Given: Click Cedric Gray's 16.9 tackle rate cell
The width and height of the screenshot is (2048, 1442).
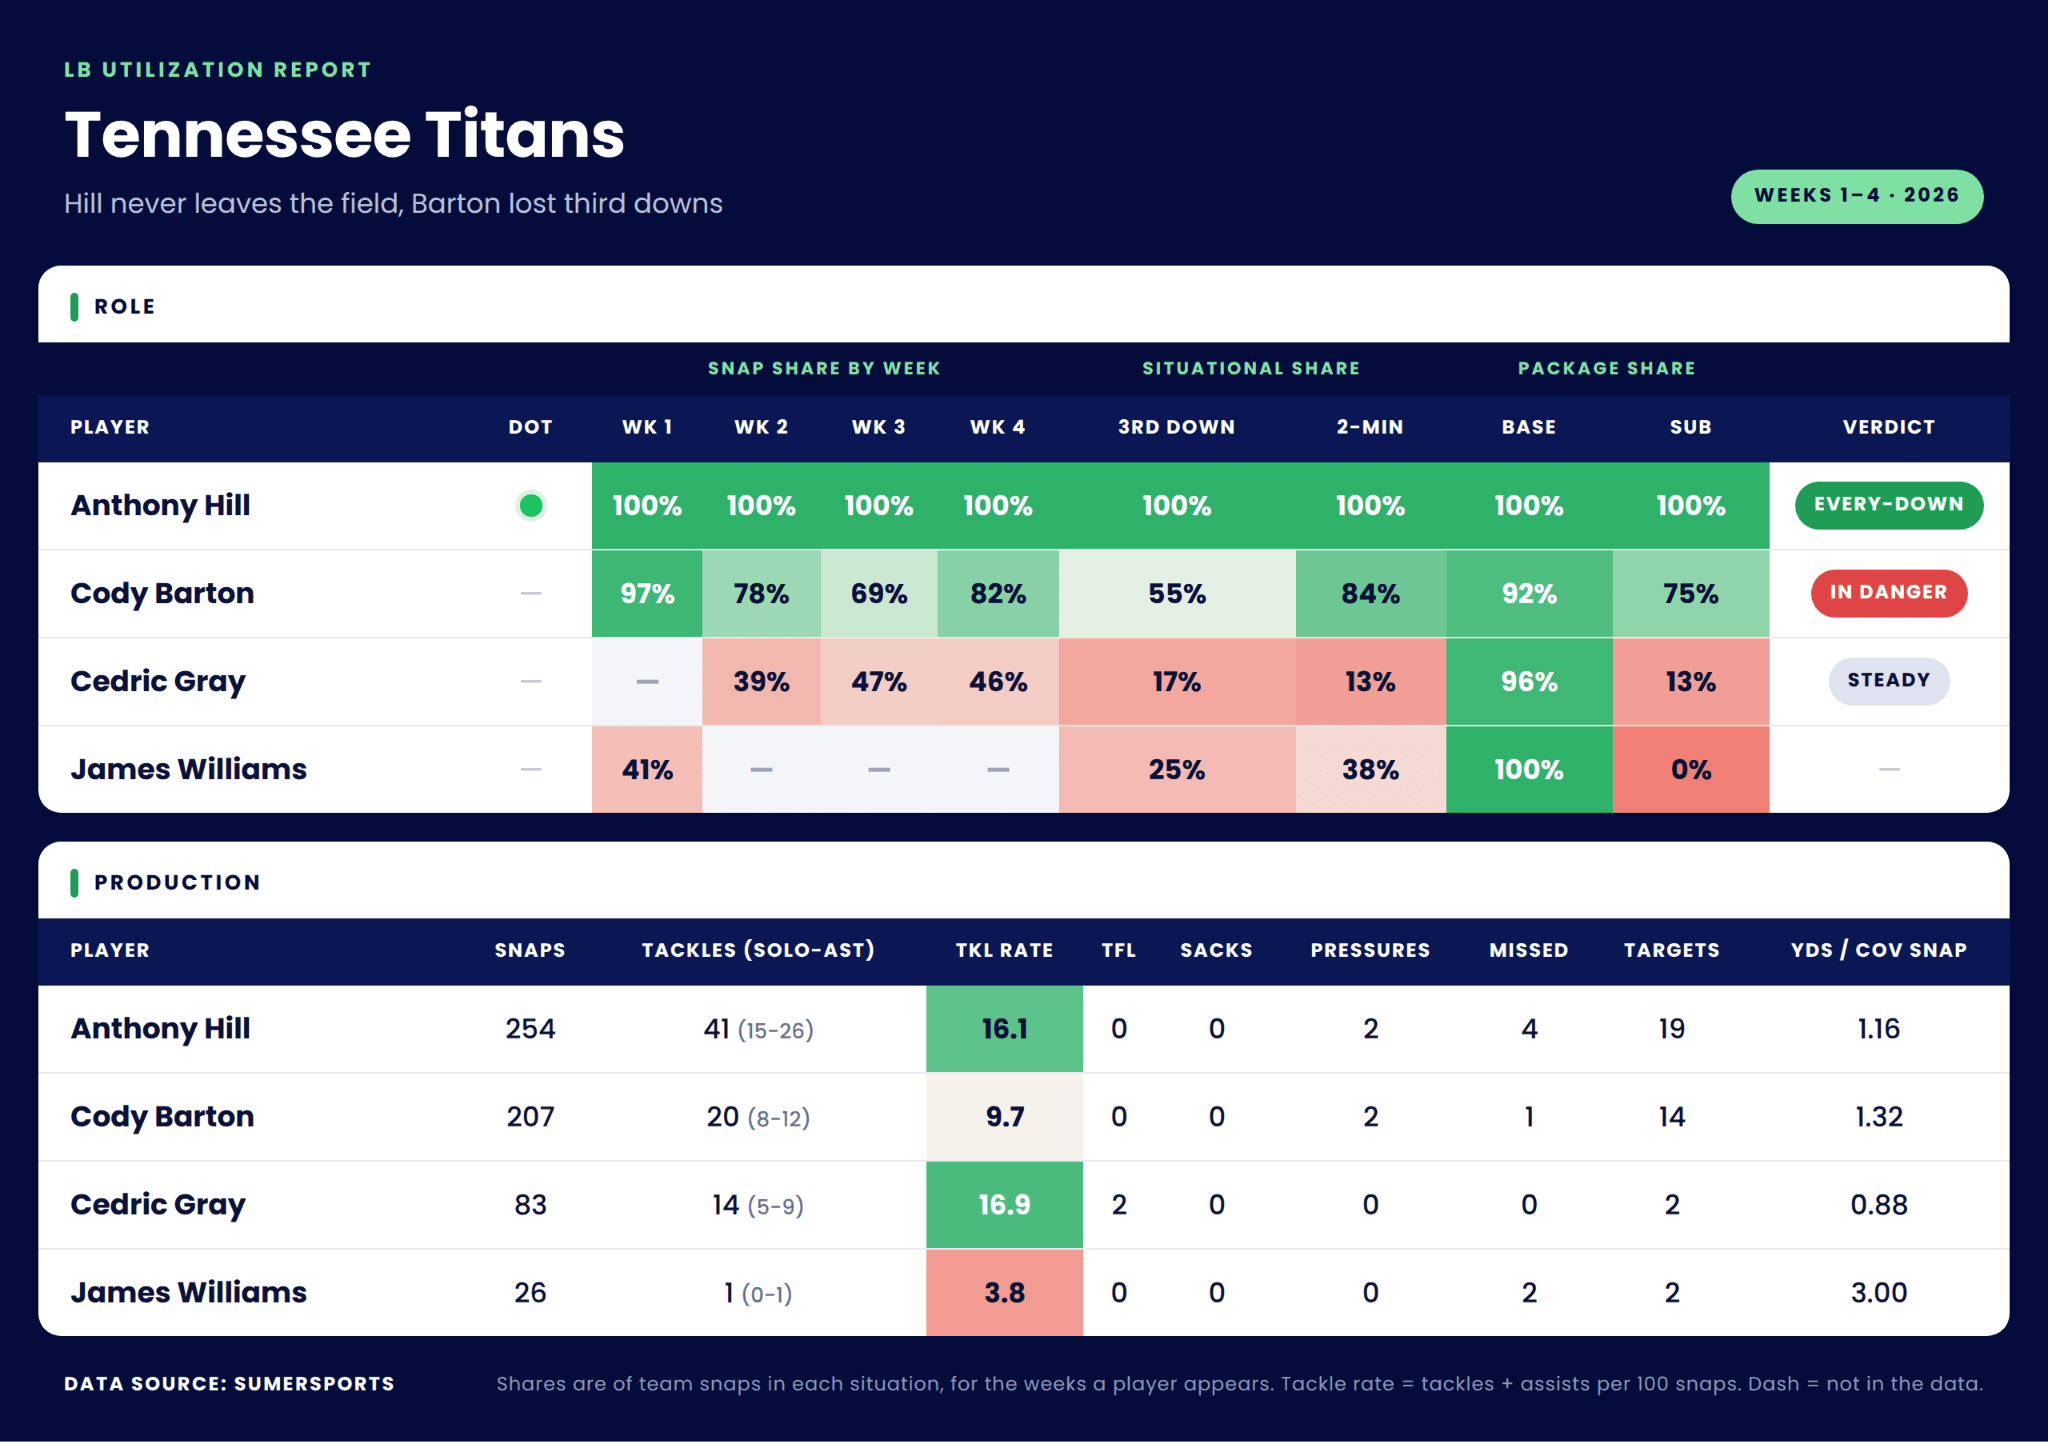Looking at the screenshot, I should 1004,1205.
